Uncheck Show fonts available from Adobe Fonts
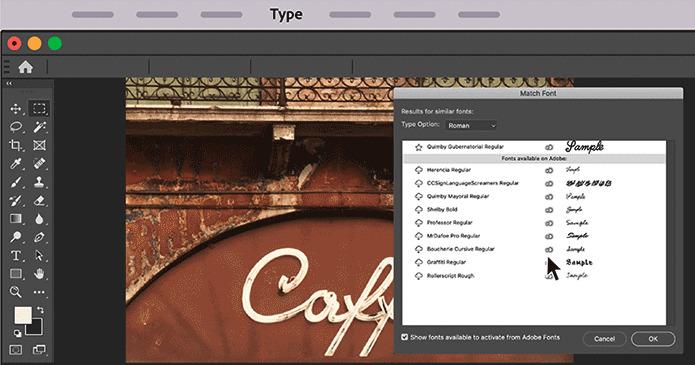 click(405, 337)
